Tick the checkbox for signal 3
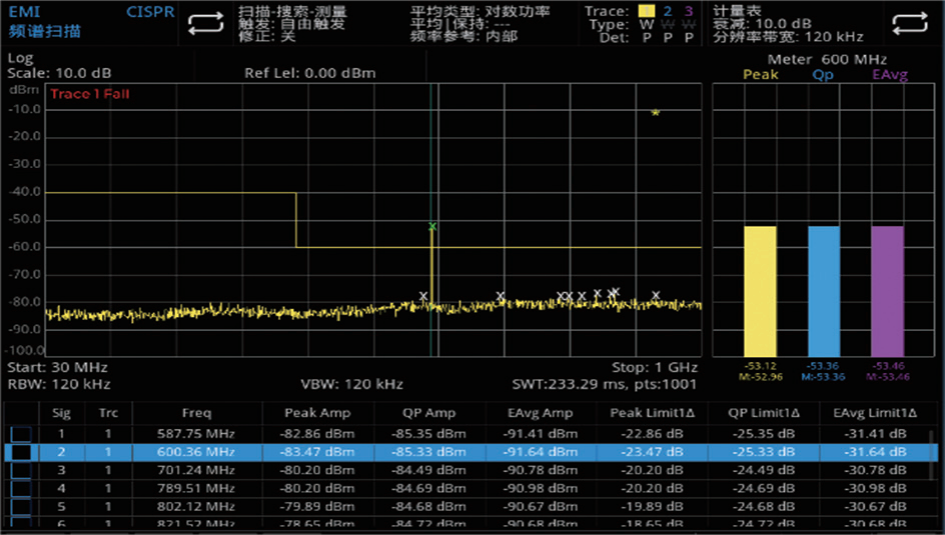Viewport: 945px width, 535px height. point(21,470)
